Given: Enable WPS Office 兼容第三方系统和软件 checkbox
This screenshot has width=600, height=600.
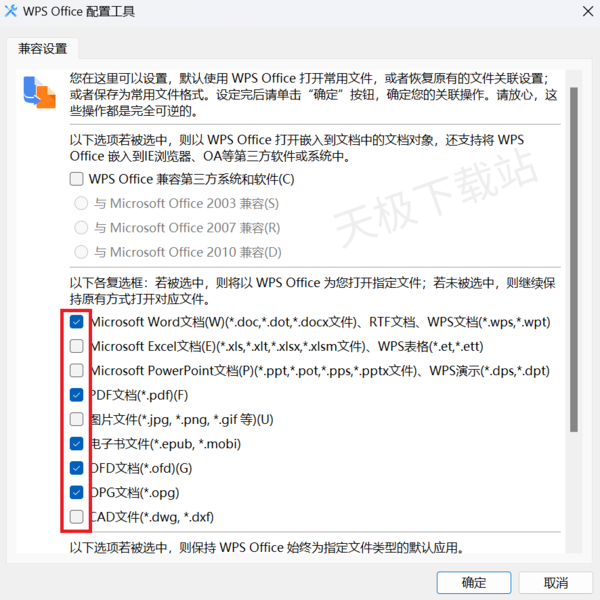Looking at the screenshot, I should pyautogui.click(x=77, y=179).
